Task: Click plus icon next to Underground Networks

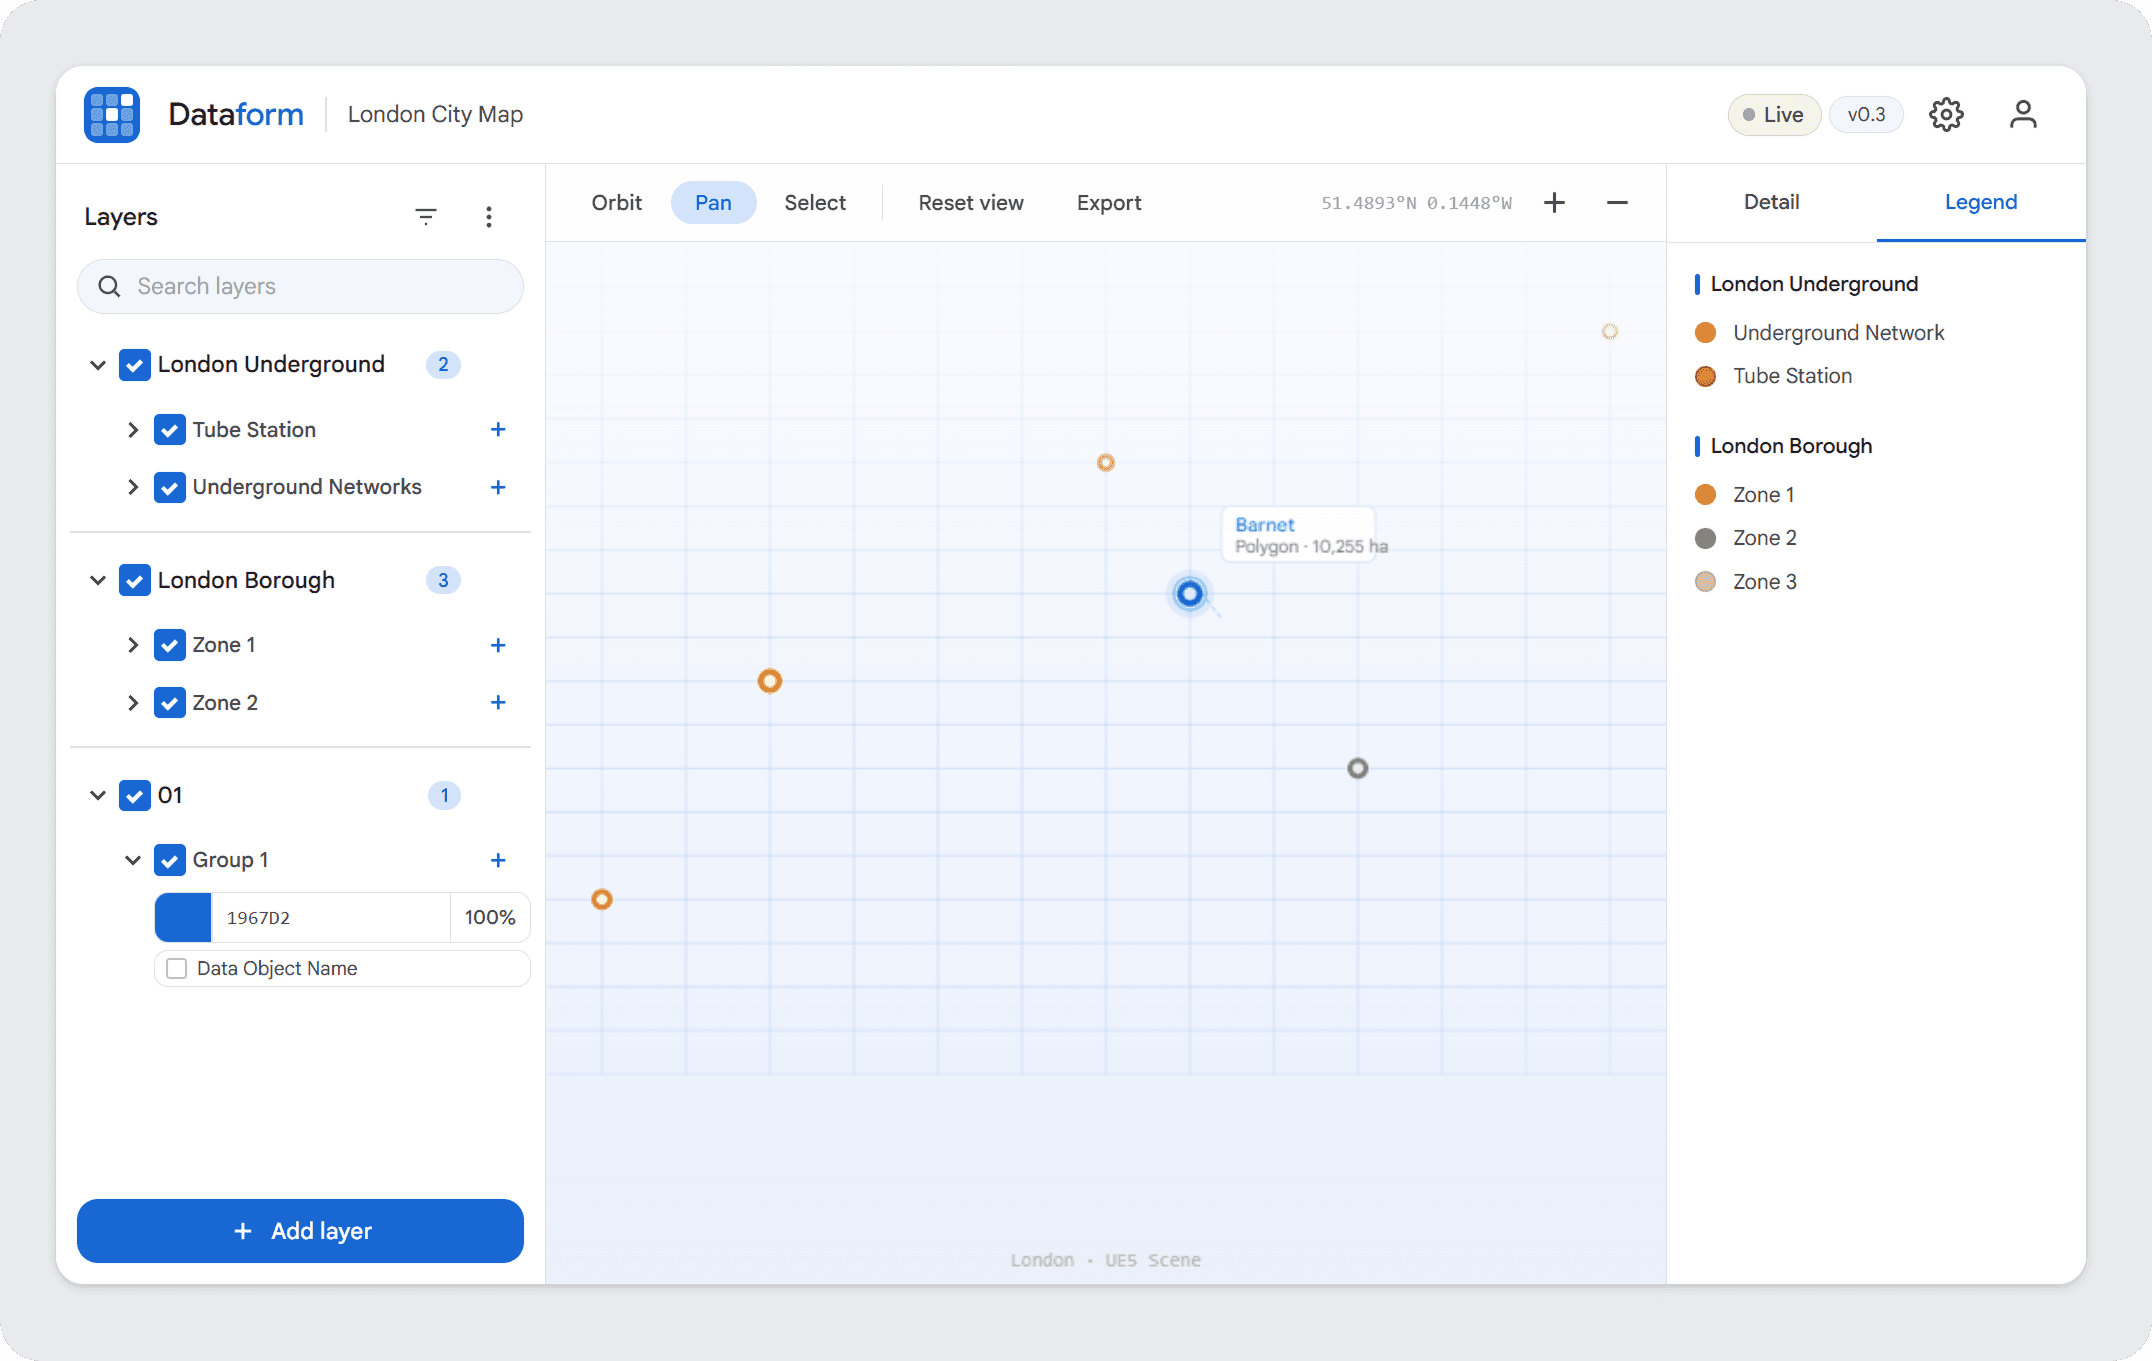Action: [498, 487]
